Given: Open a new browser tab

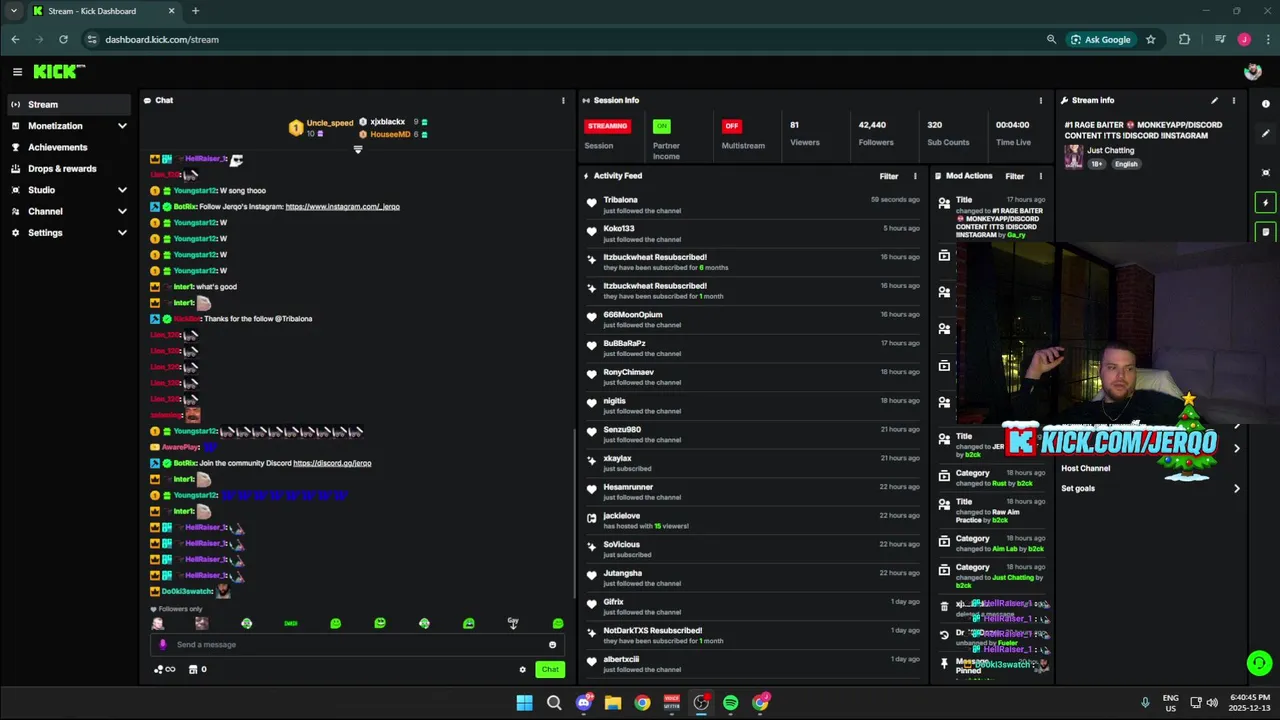Looking at the screenshot, I should click(x=195, y=11).
